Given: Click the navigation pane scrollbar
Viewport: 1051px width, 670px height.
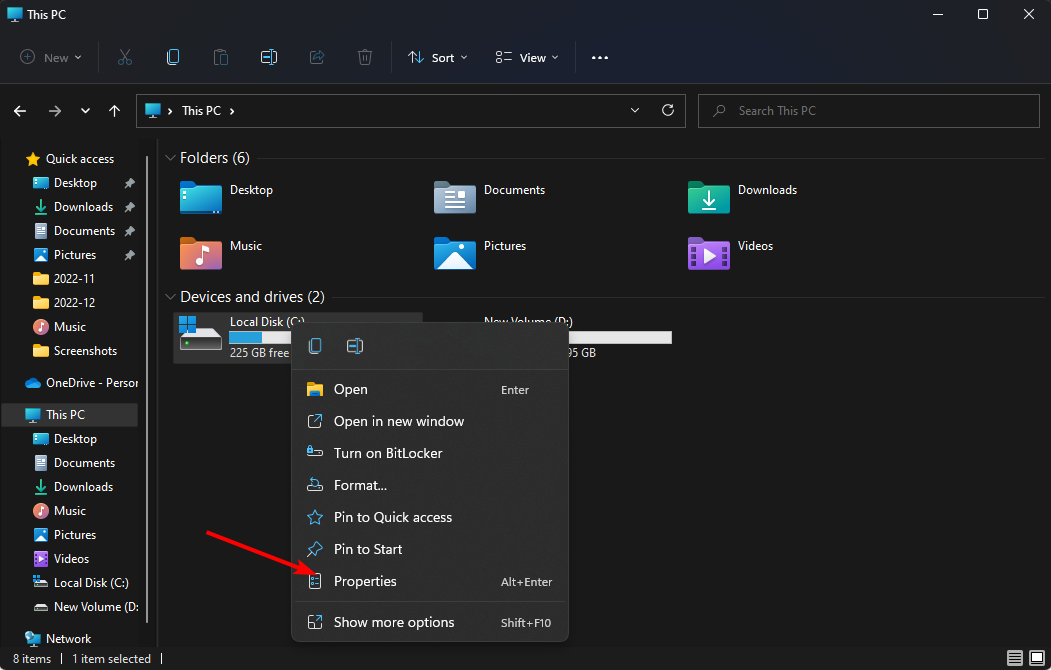Looking at the screenshot, I should coord(147,389).
